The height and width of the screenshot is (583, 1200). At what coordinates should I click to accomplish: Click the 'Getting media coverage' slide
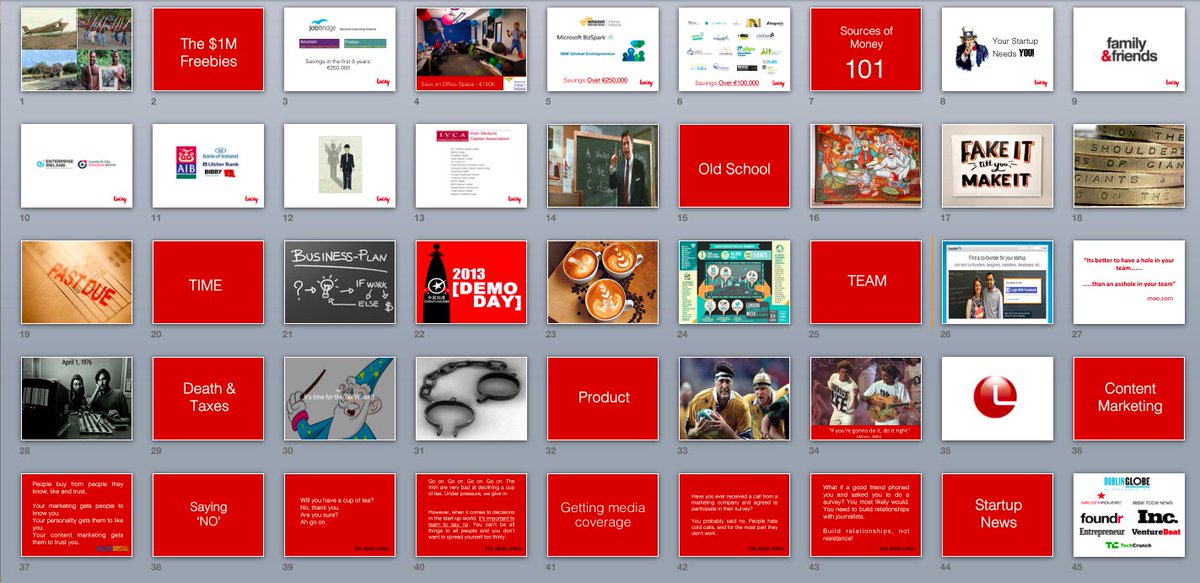[x=603, y=515]
